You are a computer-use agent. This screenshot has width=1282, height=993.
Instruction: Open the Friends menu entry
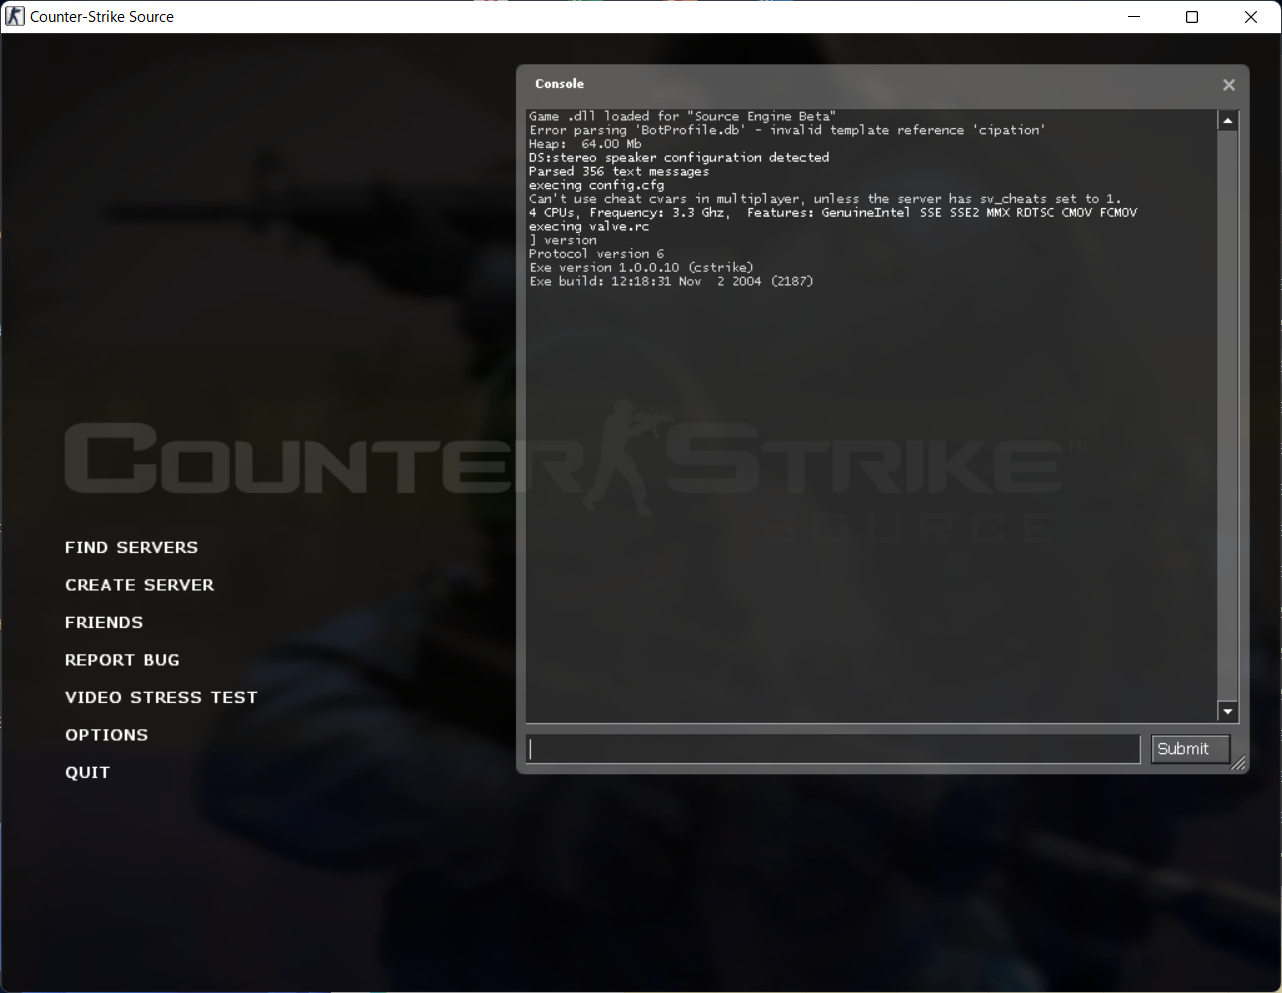tap(104, 623)
